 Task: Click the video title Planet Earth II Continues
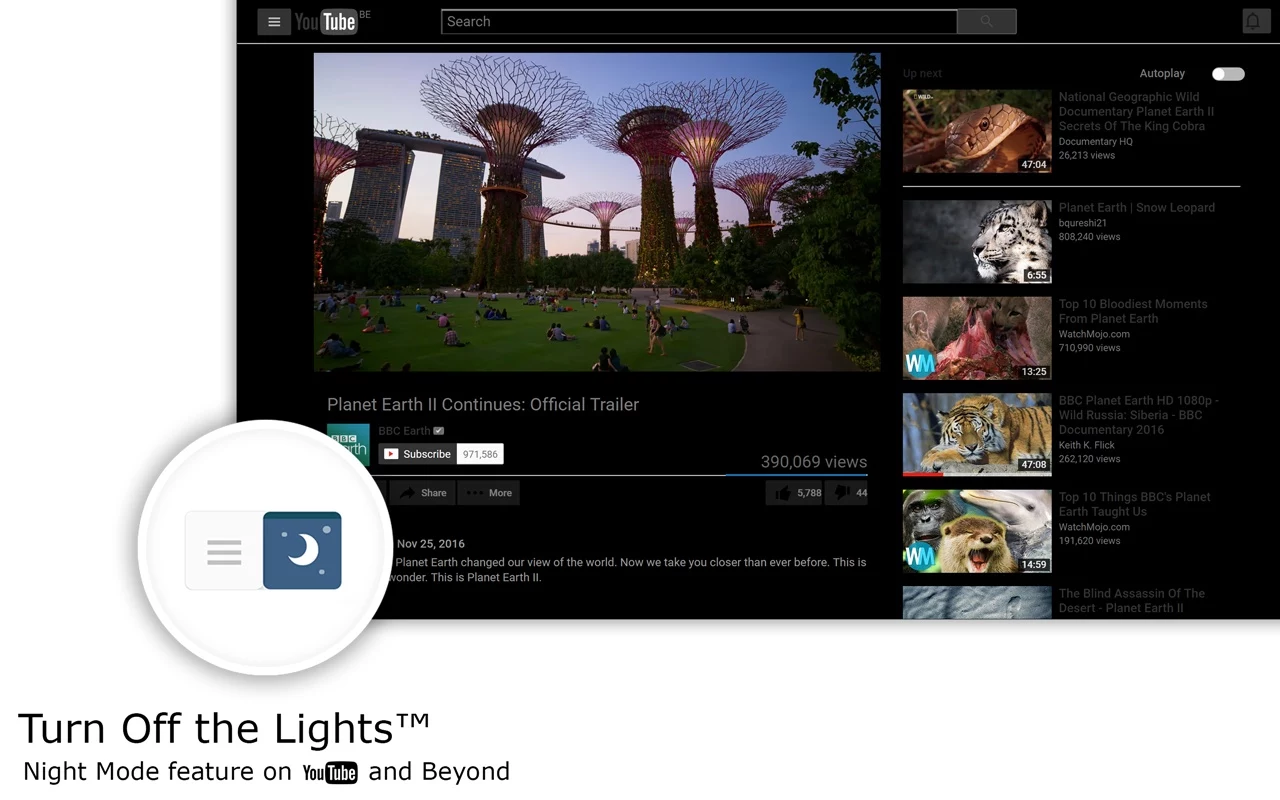click(x=483, y=404)
